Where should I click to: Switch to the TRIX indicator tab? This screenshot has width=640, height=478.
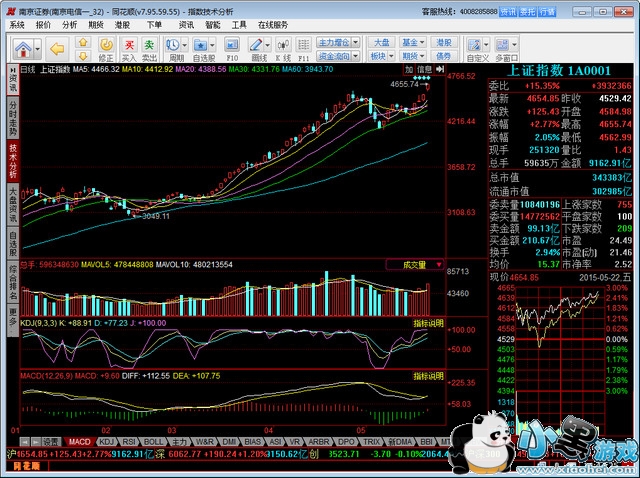(371, 442)
